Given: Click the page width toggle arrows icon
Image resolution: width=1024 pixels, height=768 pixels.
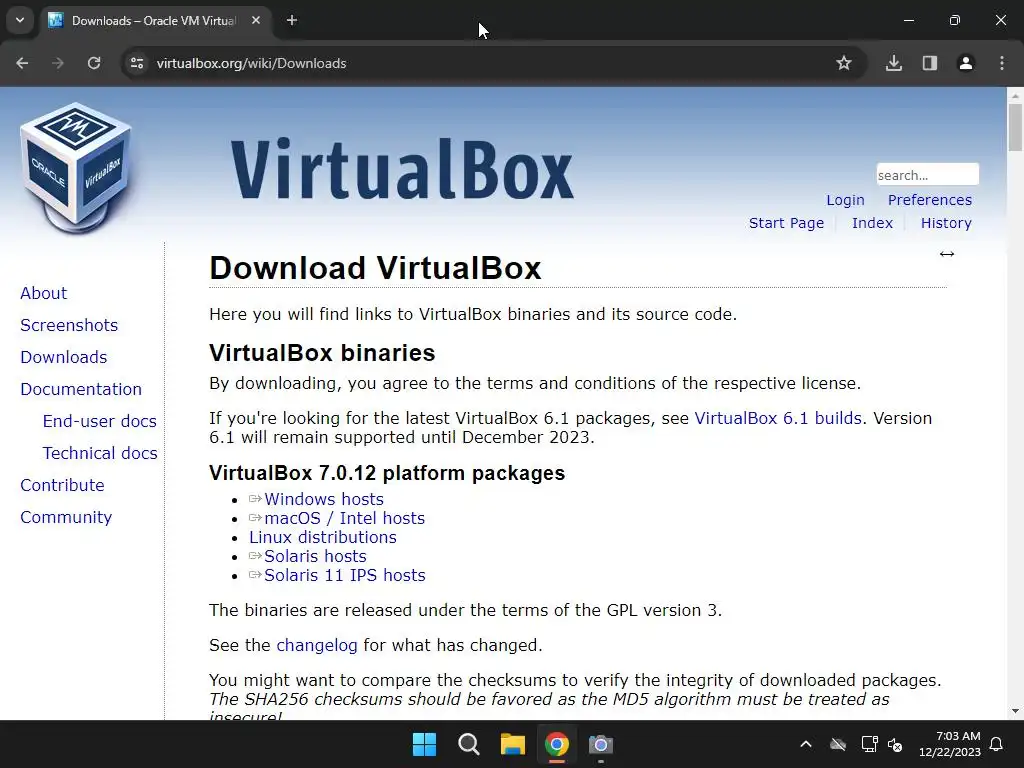Looking at the screenshot, I should [947, 254].
